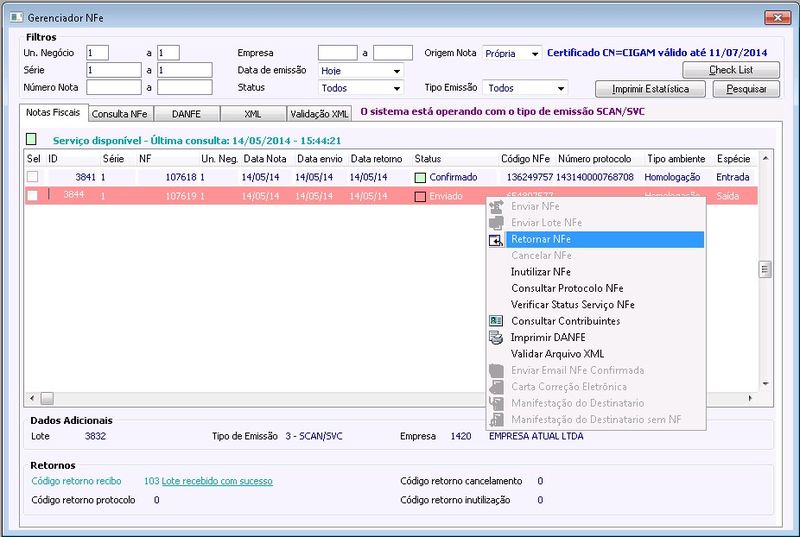800x537 pixels.
Task: Click the Carta Correção Eletrônica icon
Action: click(x=496, y=387)
